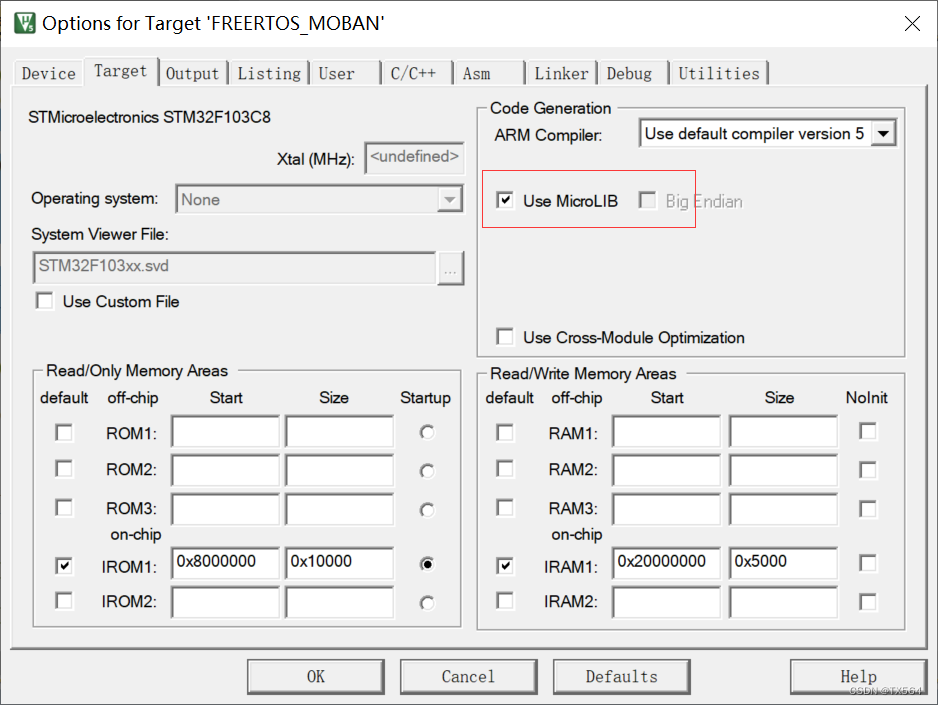Enable the RAM1 NoInit checkbox
This screenshot has height=705, width=938.
867,431
